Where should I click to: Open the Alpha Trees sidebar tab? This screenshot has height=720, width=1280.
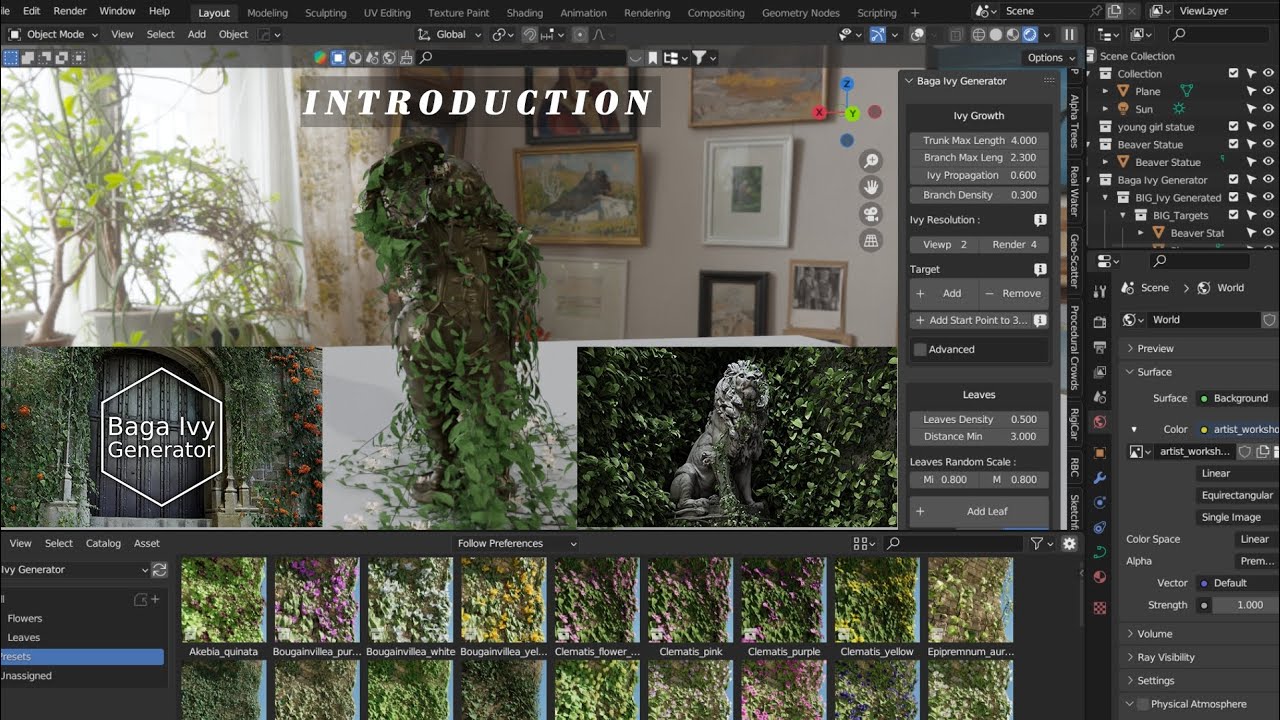pyautogui.click(x=1074, y=122)
